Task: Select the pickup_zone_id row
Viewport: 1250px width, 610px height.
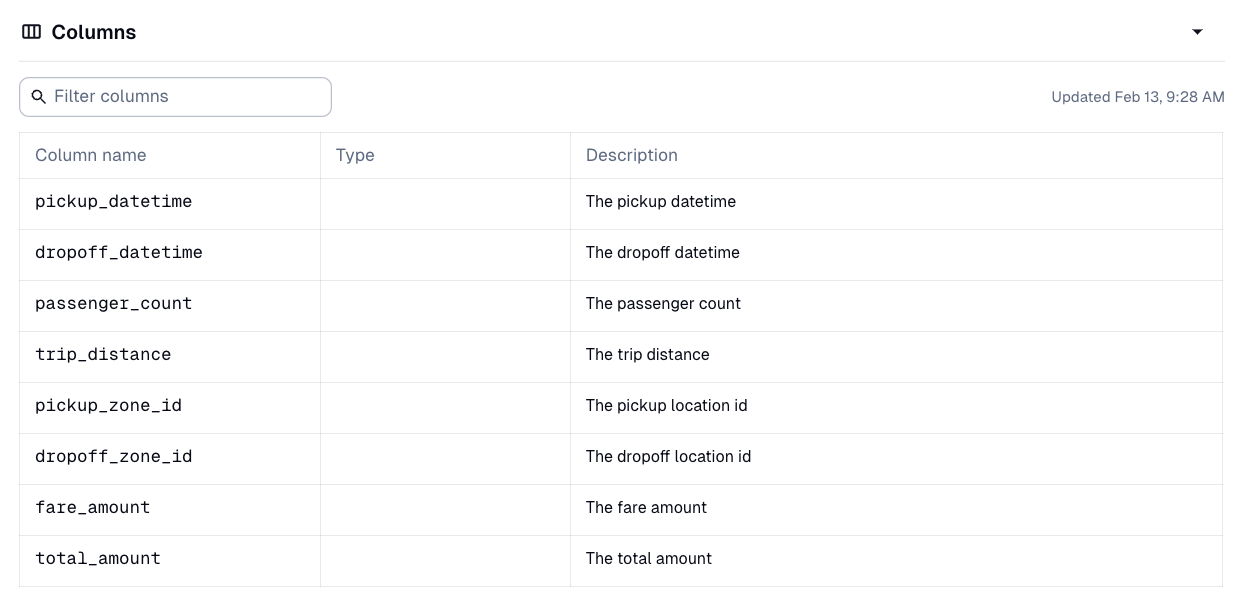Action: coord(108,405)
